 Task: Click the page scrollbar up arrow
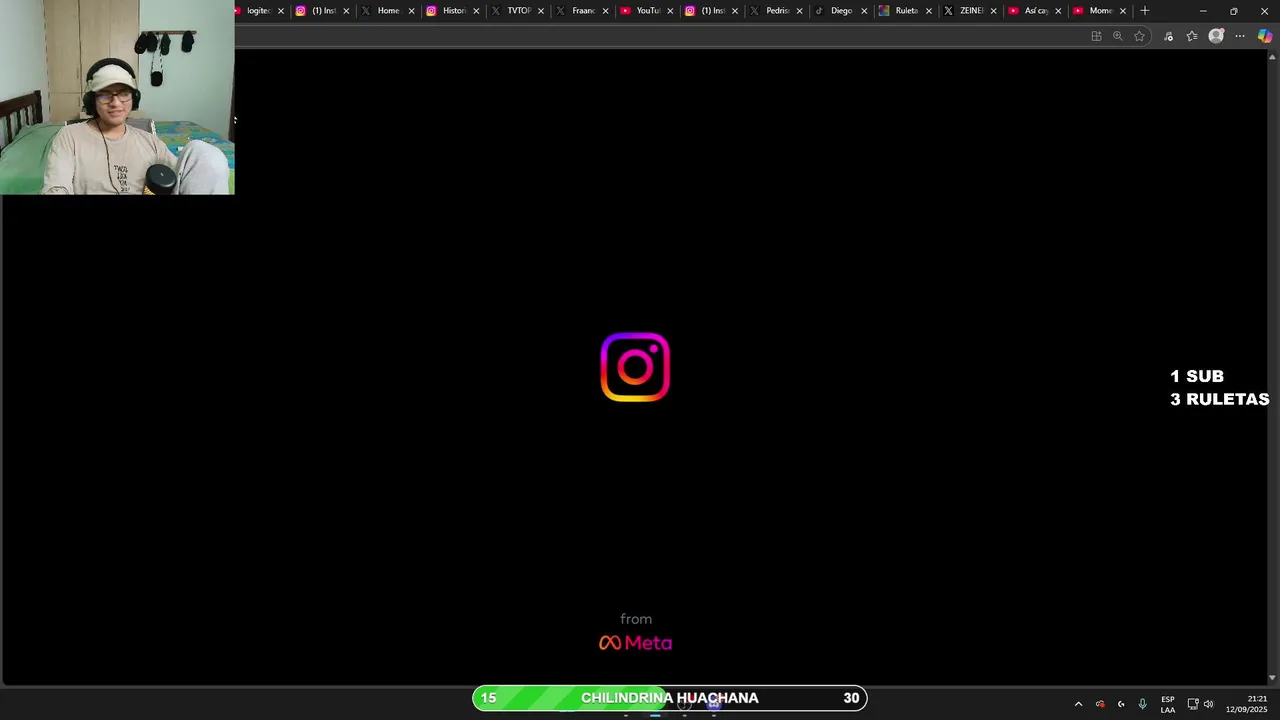pos(1272,55)
